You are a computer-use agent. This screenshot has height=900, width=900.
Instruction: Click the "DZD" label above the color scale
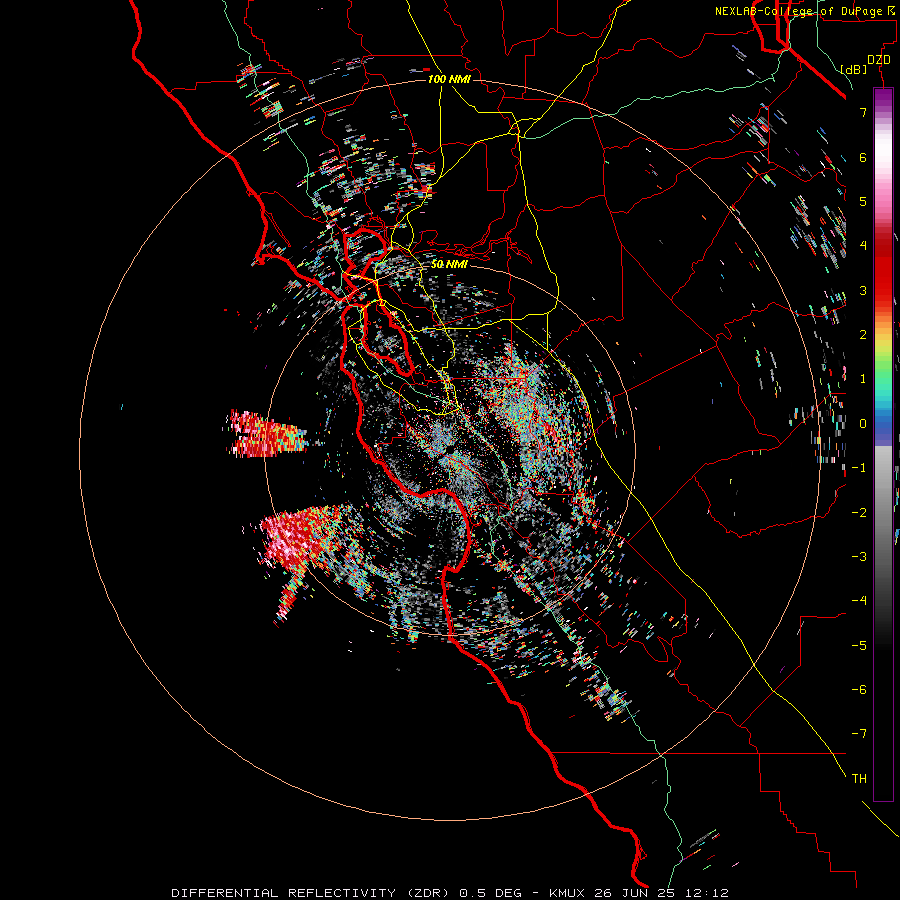(x=879, y=60)
